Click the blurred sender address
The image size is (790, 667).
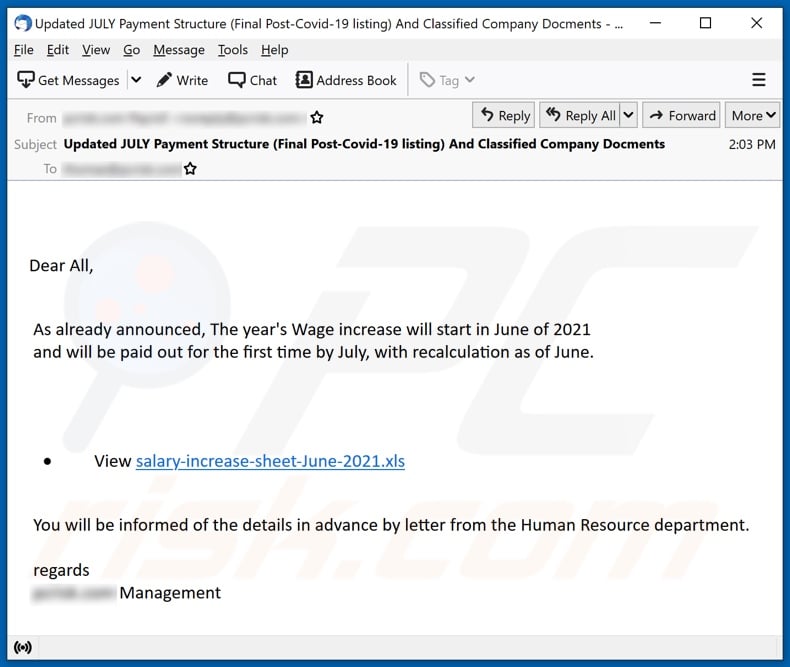pyautogui.click(x=184, y=118)
